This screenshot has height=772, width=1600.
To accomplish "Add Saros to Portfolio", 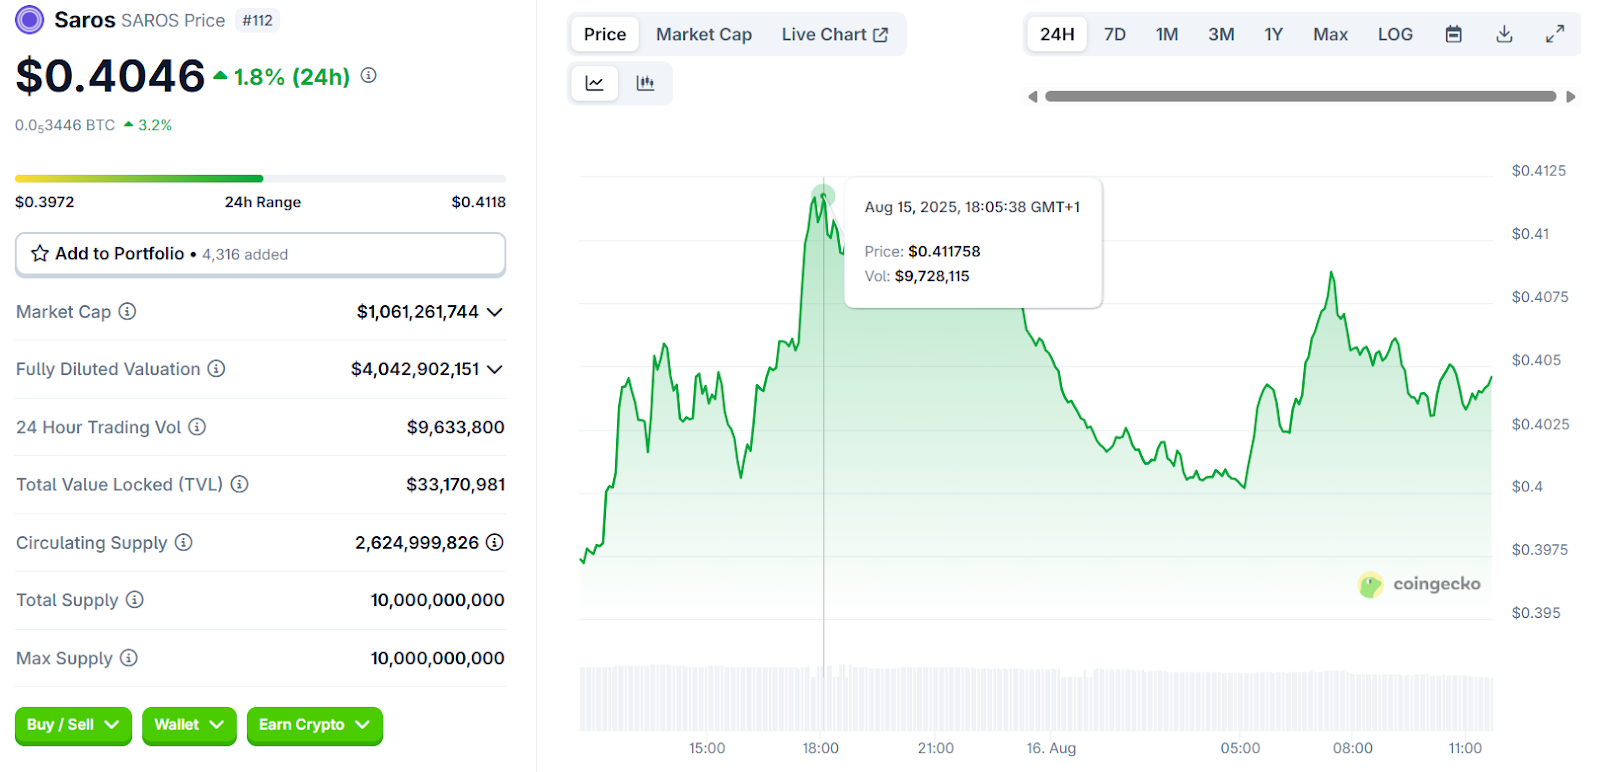I will 260,254.
